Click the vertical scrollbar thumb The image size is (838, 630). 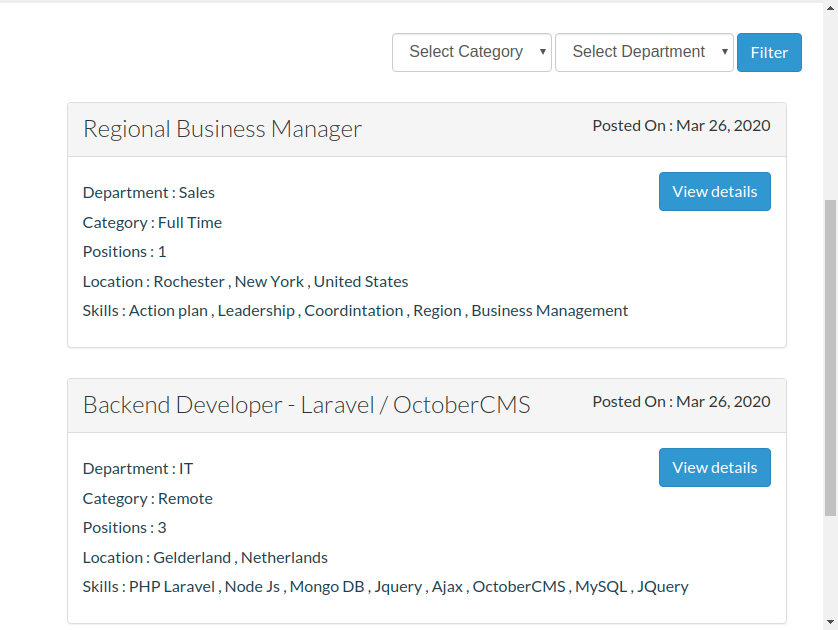coord(831,357)
